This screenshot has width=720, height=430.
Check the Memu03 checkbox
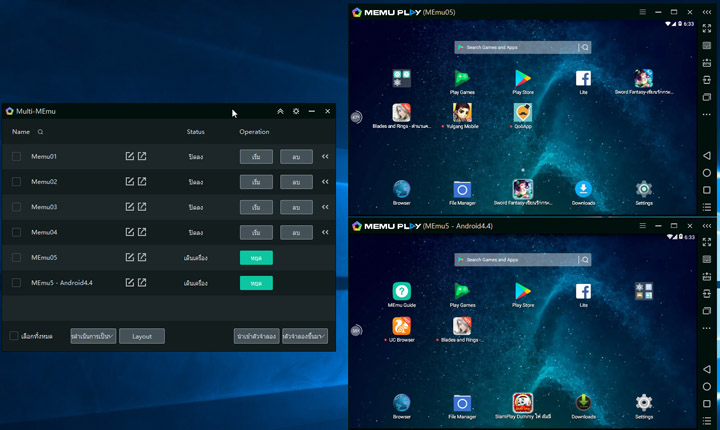click(17, 207)
